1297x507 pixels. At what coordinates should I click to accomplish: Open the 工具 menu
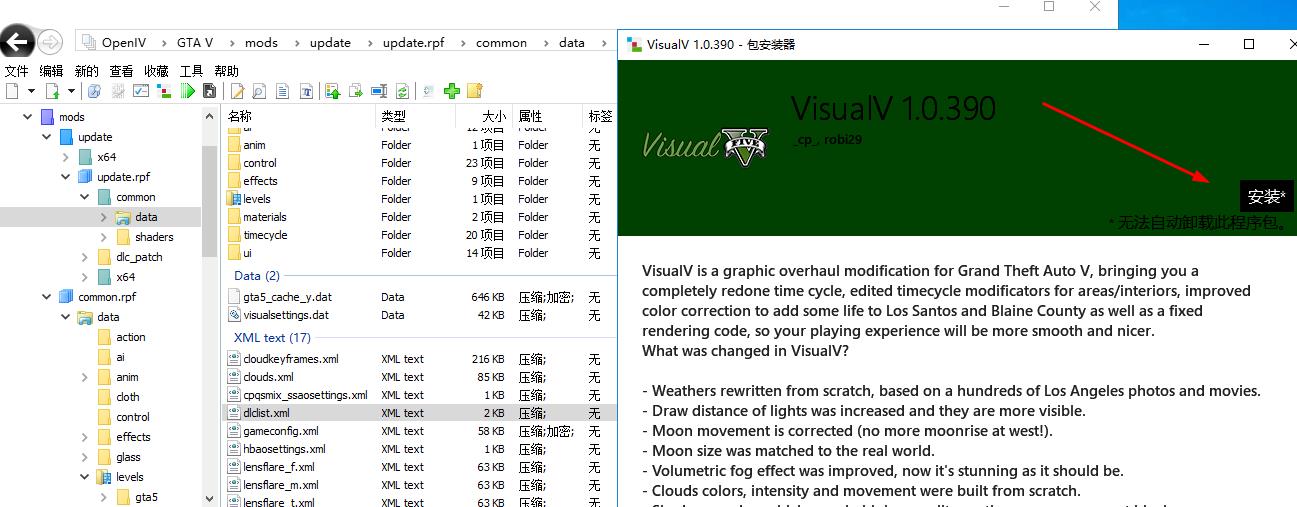(x=191, y=71)
